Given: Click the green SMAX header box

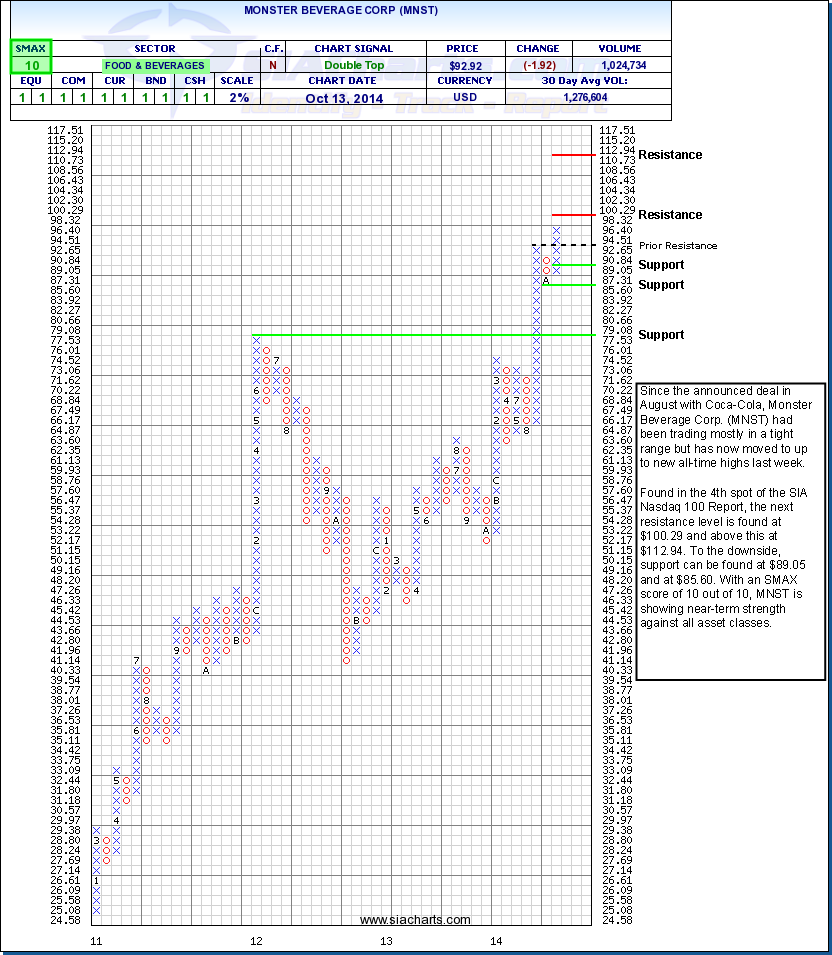Looking at the screenshot, I should [x=30, y=48].
